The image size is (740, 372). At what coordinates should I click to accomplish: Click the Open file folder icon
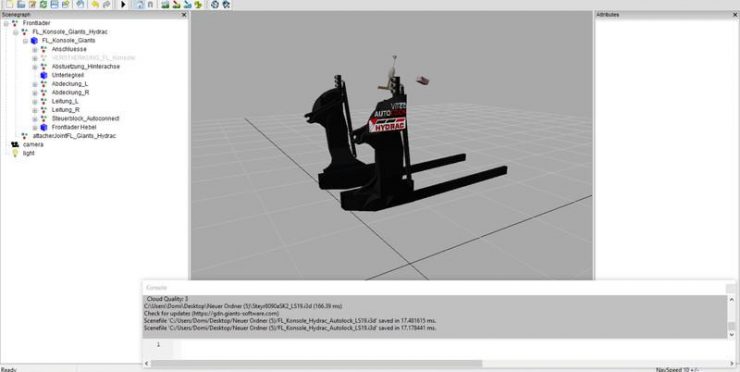click(x=21, y=4)
